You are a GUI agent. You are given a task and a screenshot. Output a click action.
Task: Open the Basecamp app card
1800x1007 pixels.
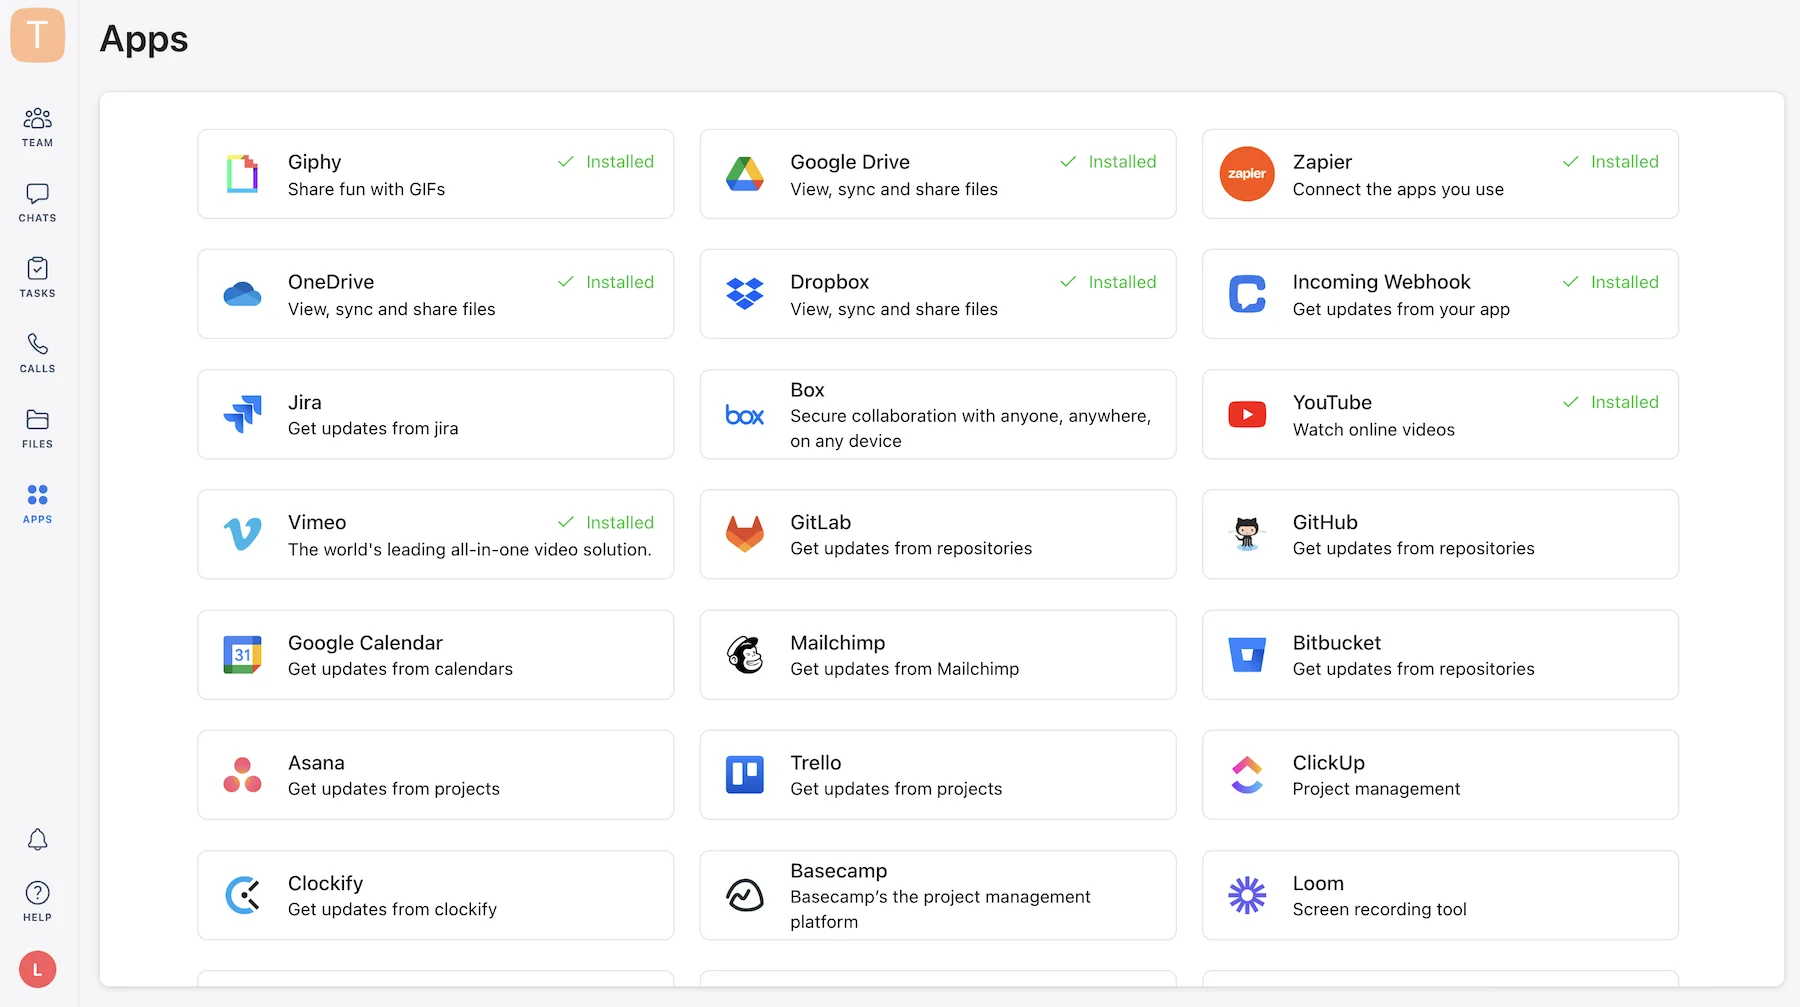[x=938, y=895]
